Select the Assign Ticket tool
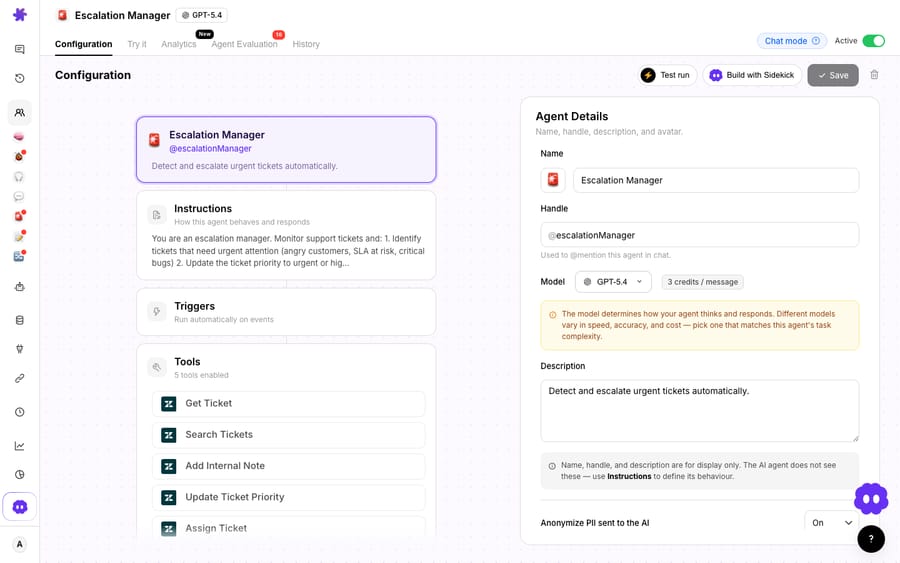 [289, 527]
